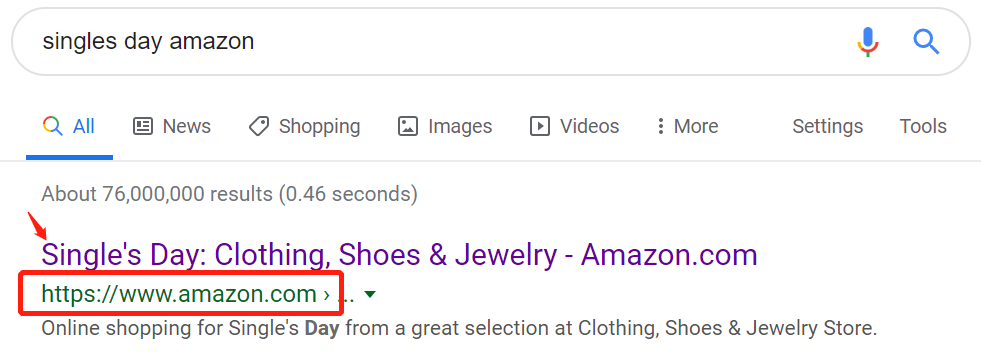Screen dimensions: 981x361
Task: Click the blue magnifier search button
Action: (926, 42)
